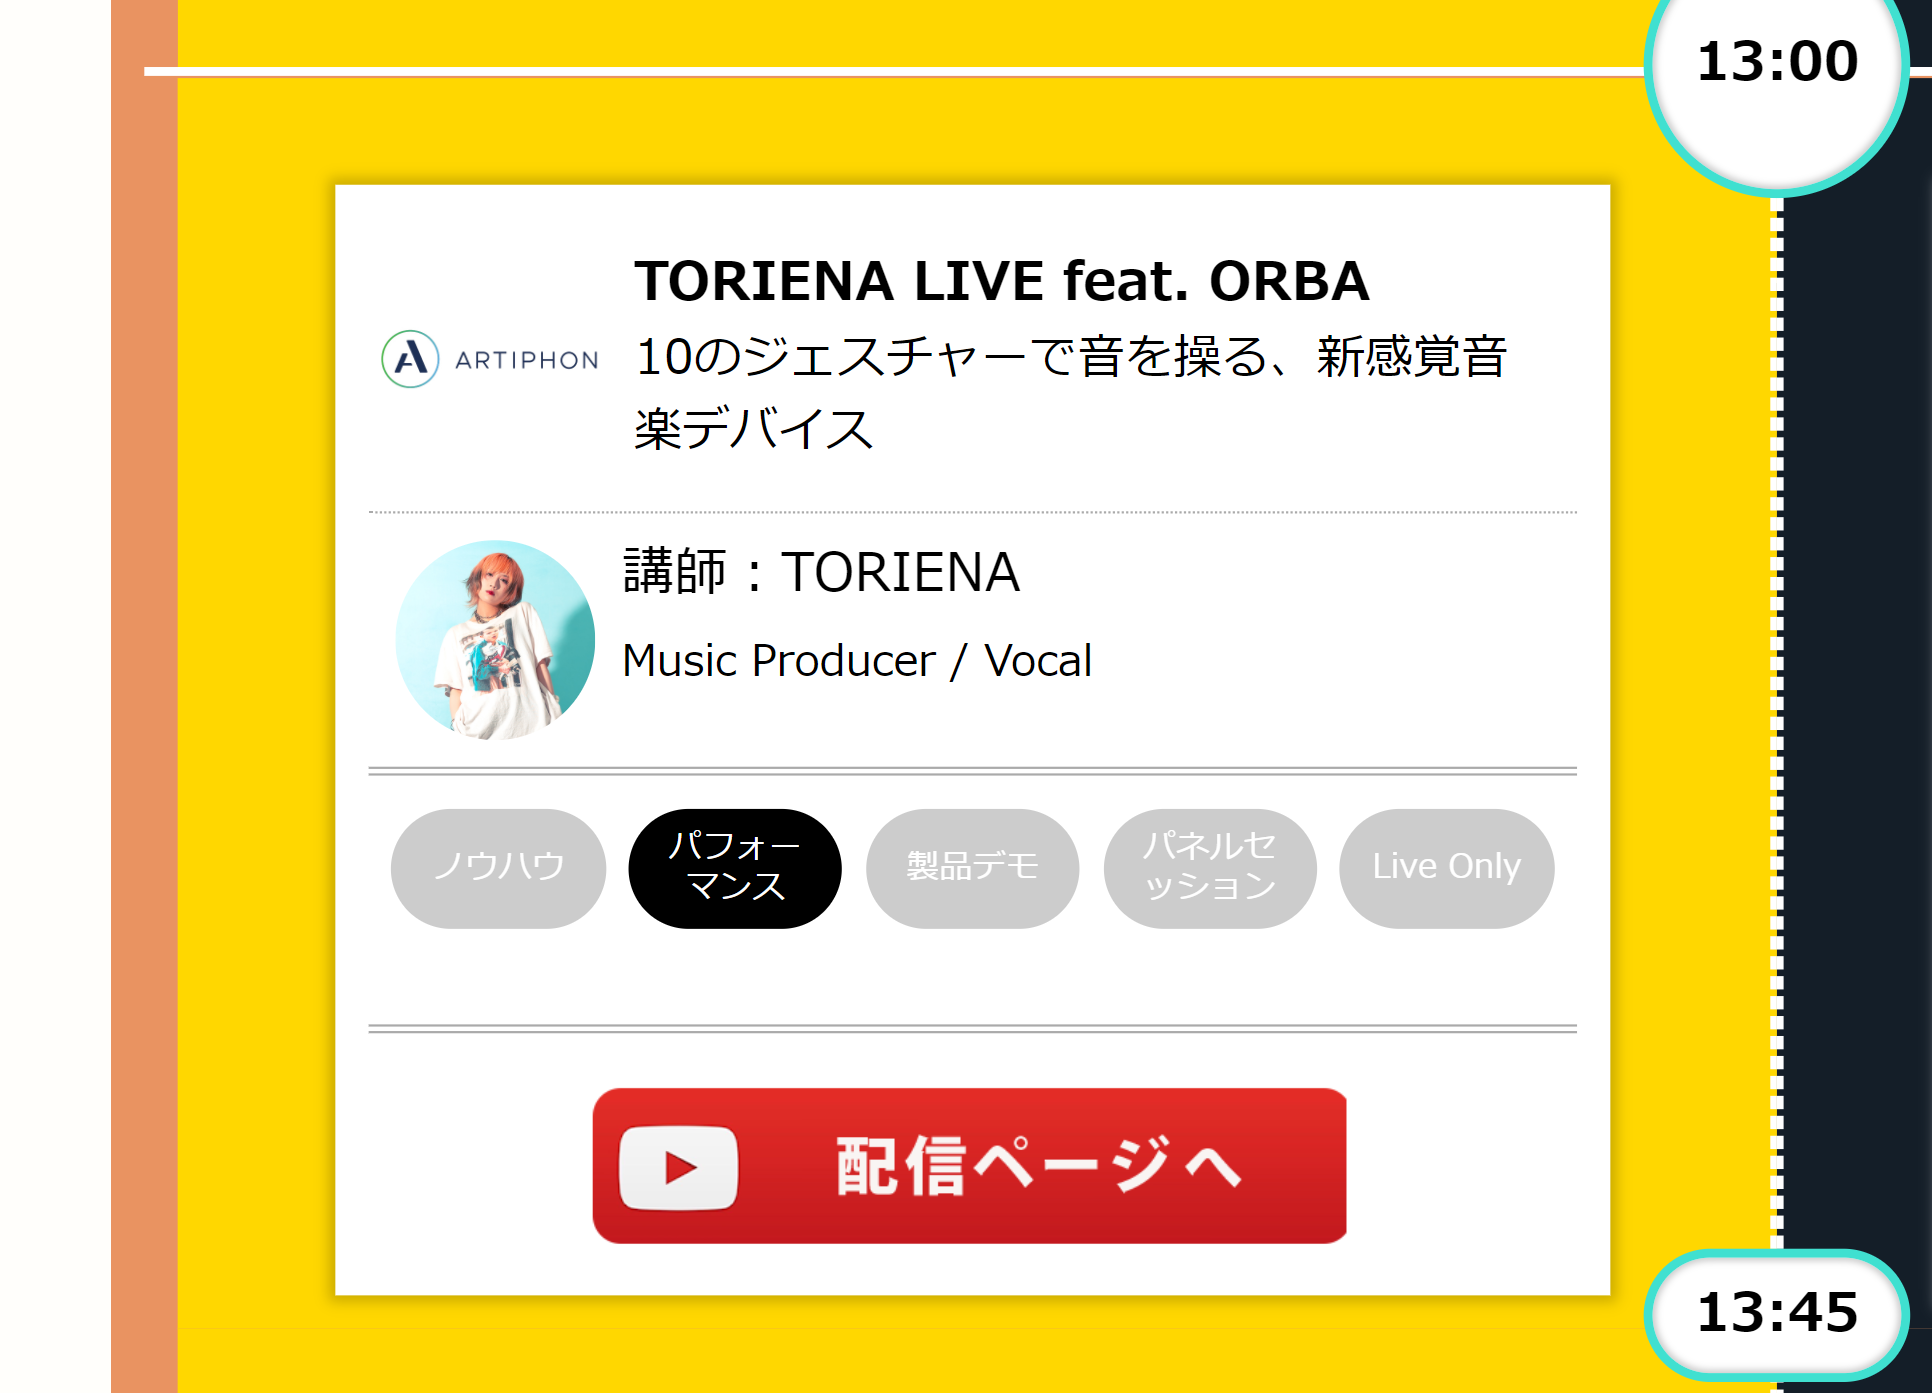
Task: Click the white horizontal line beside 13:00
Action: 894,71
